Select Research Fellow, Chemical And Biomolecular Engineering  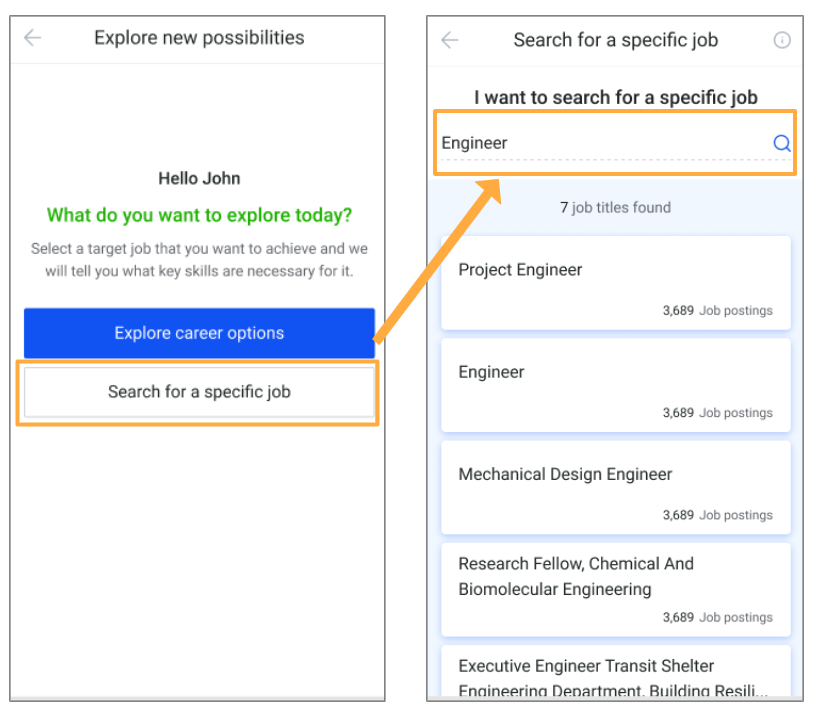(x=615, y=589)
